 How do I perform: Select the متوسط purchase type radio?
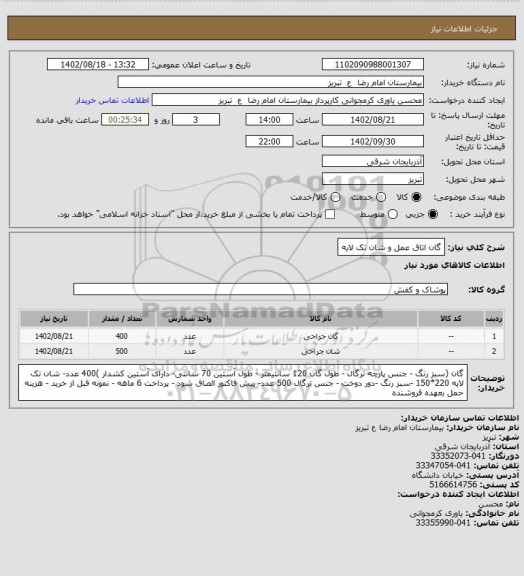pyautogui.click(x=392, y=214)
